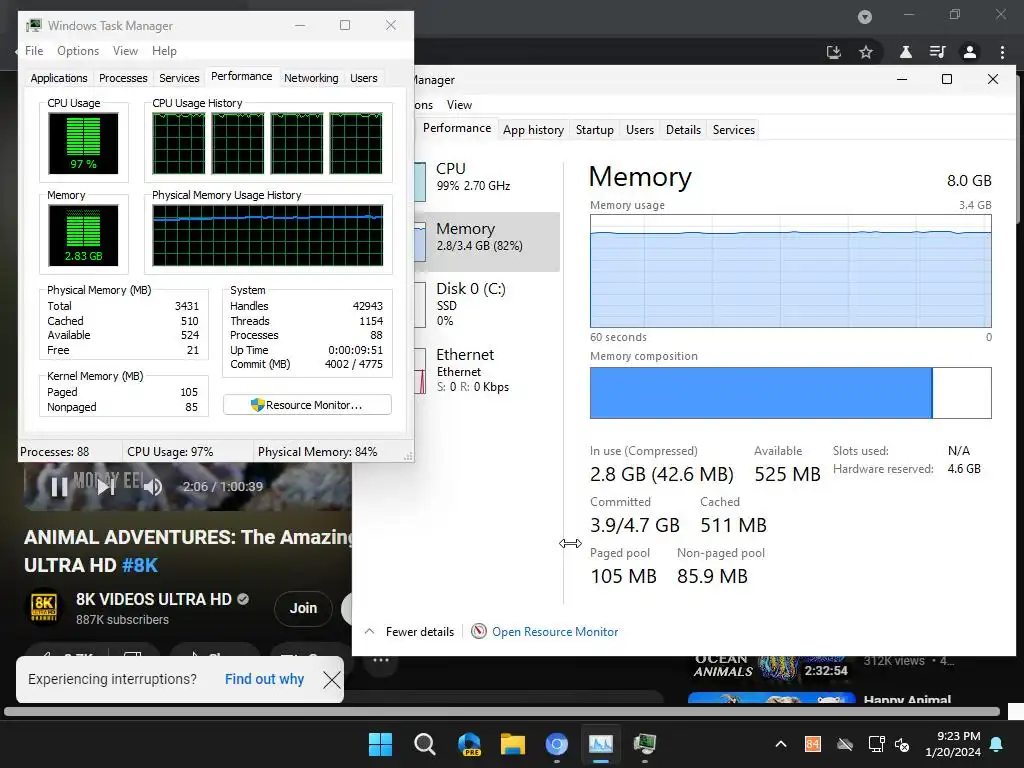Open the clock showing 9:23 PM
This screenshot has width=1024, height=768.
(x=953, y=744)
